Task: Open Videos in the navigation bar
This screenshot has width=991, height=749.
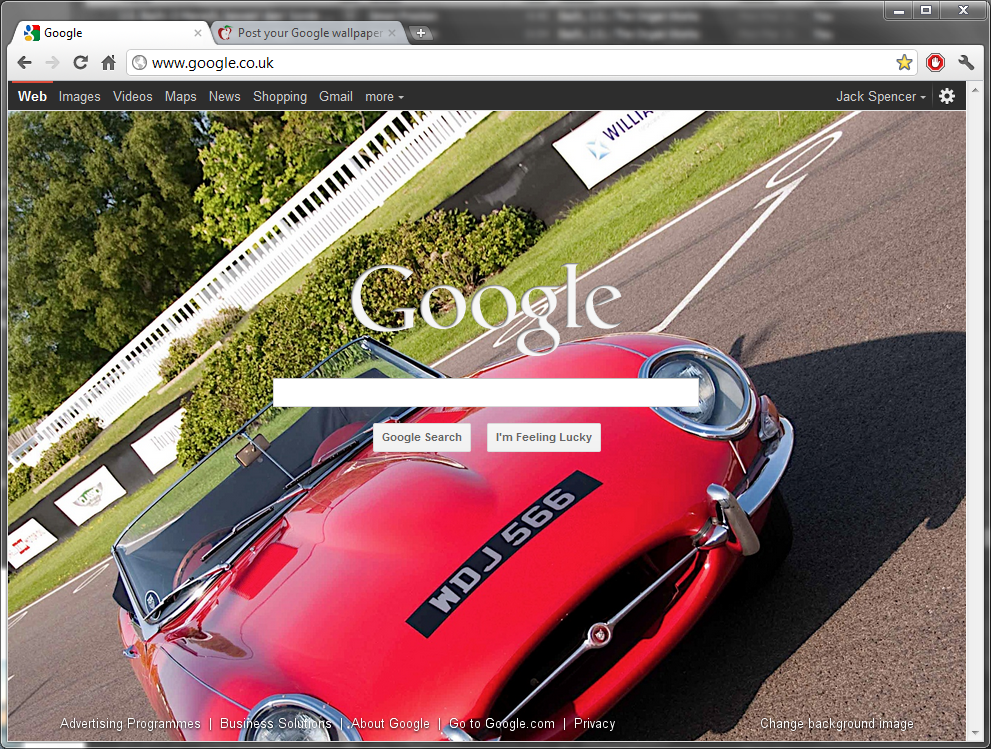Action: pyautogui.click(x=133, y=96)
